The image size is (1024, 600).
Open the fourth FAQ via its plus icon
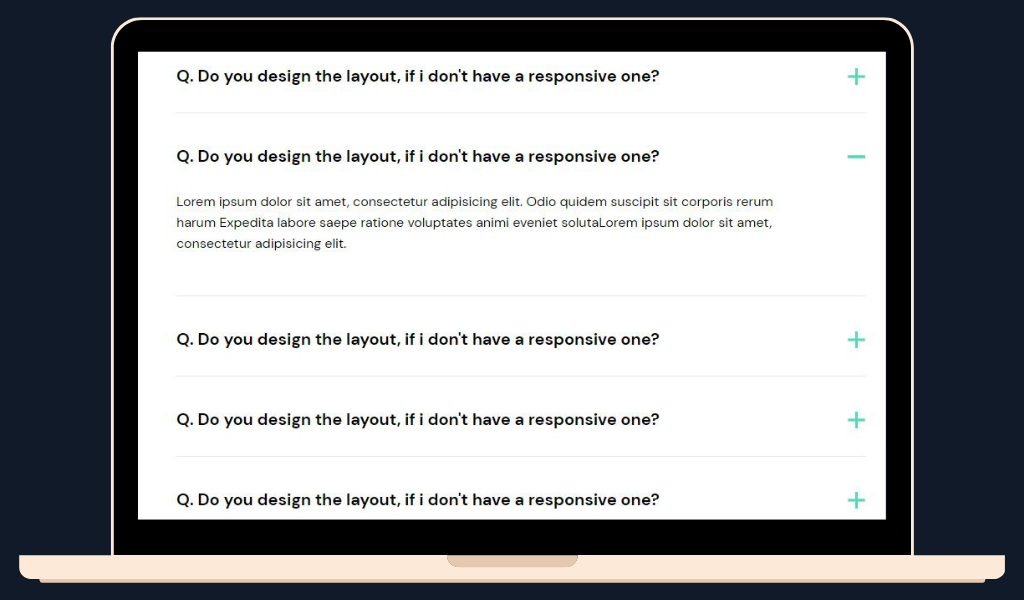[x=855, y=420]
